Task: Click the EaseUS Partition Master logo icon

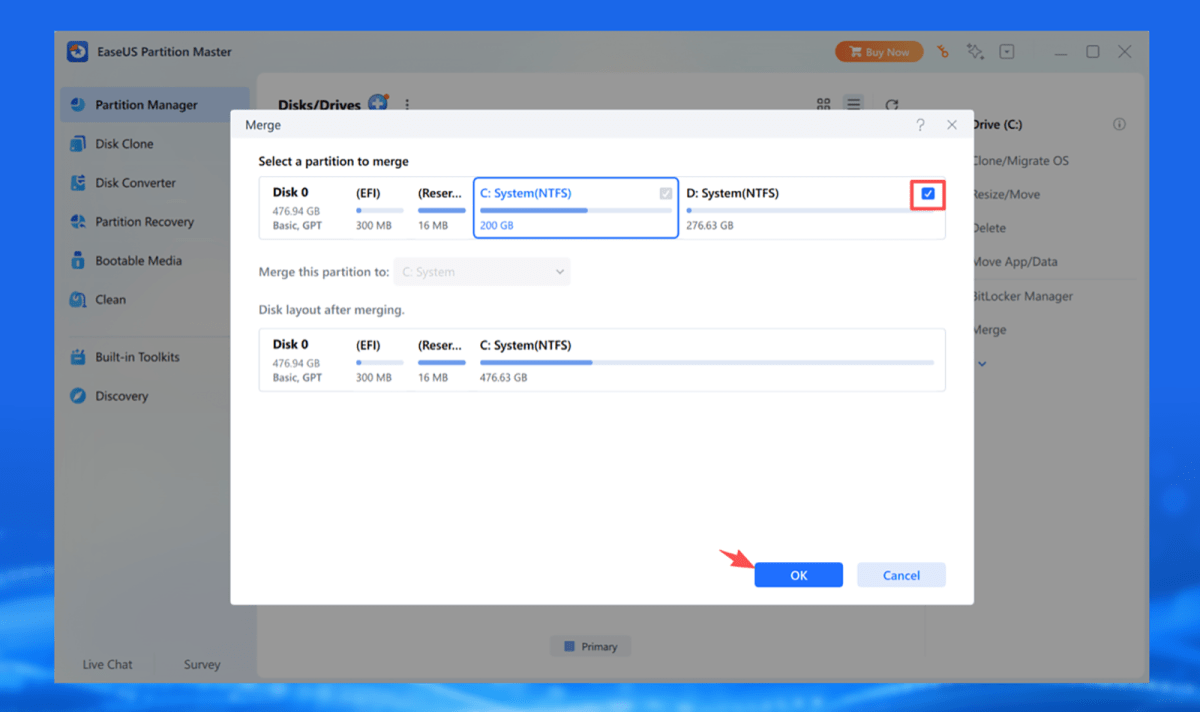Action: (77, 52)
